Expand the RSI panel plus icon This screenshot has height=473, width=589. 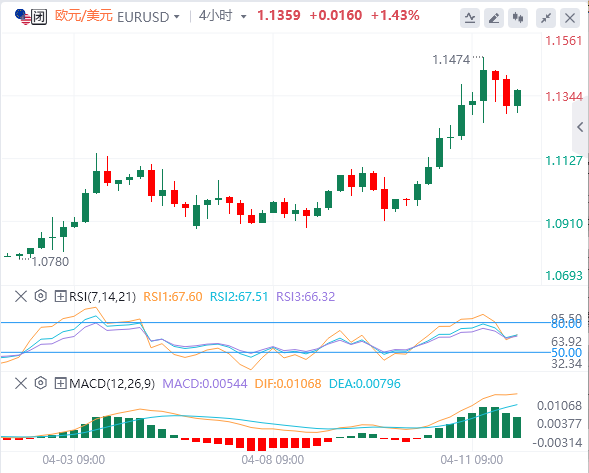(60, 296)
